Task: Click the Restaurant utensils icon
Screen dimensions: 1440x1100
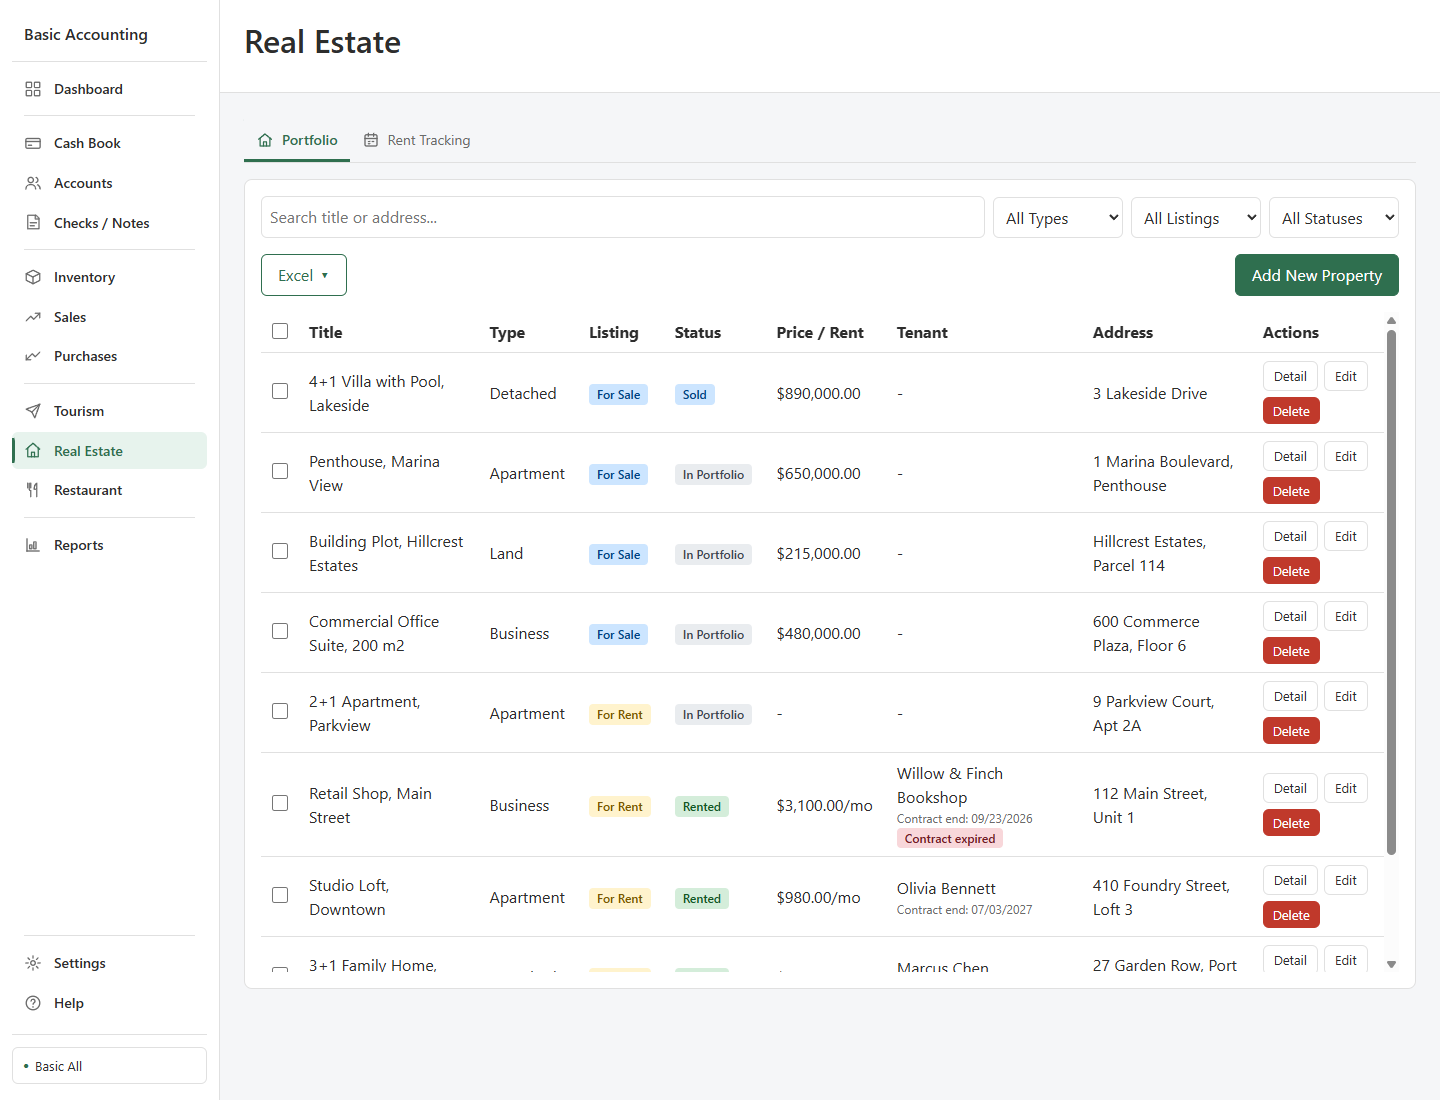Action: pos(33,490)
